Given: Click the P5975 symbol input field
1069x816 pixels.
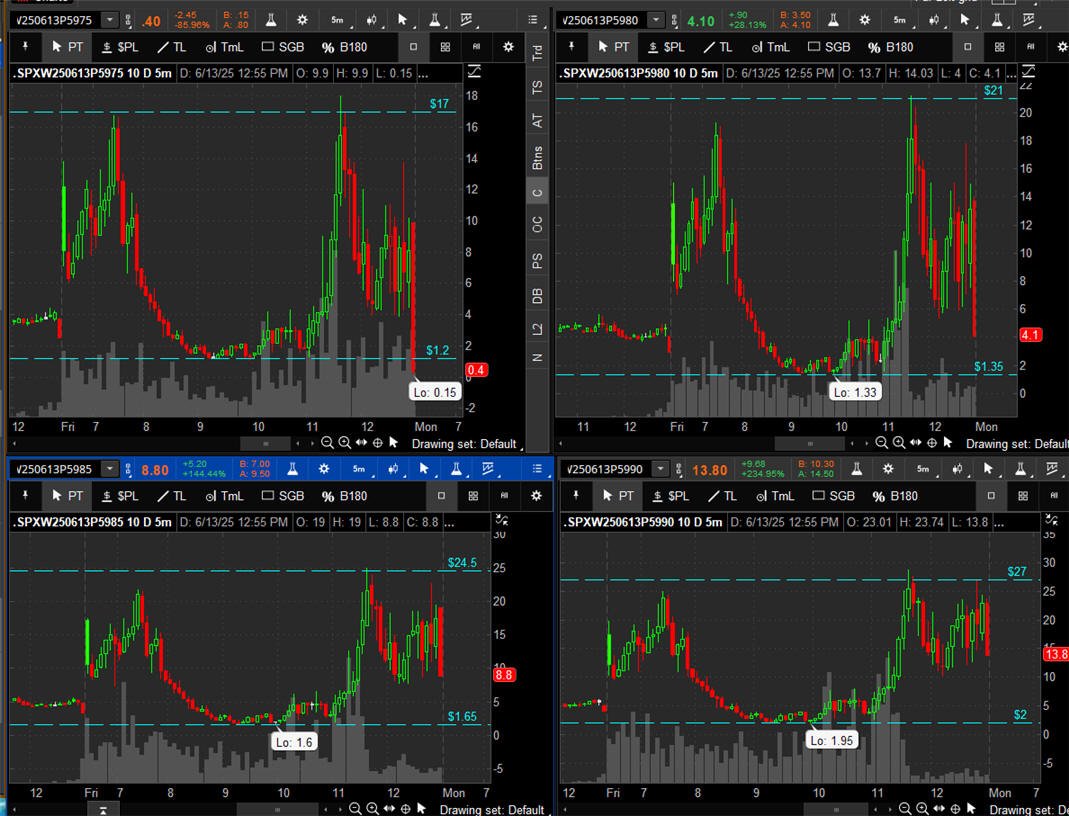Looking at the screenshot, I should point(57,20).
